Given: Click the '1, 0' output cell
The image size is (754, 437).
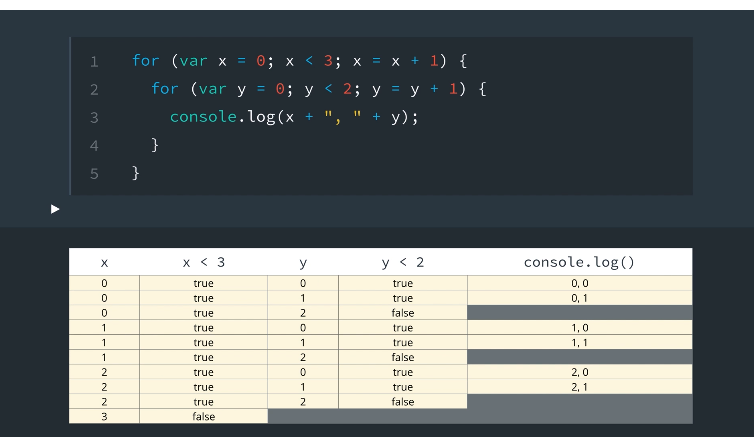Looking at the screenshot, I should [x=579, y=328].
